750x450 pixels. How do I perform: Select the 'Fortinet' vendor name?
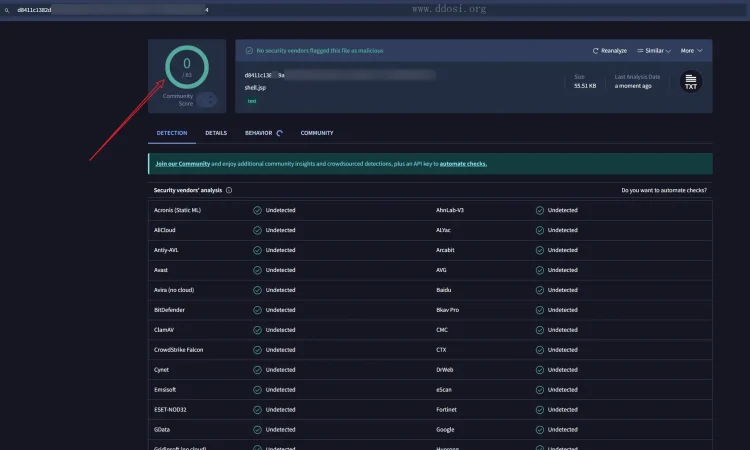(446, 410)
